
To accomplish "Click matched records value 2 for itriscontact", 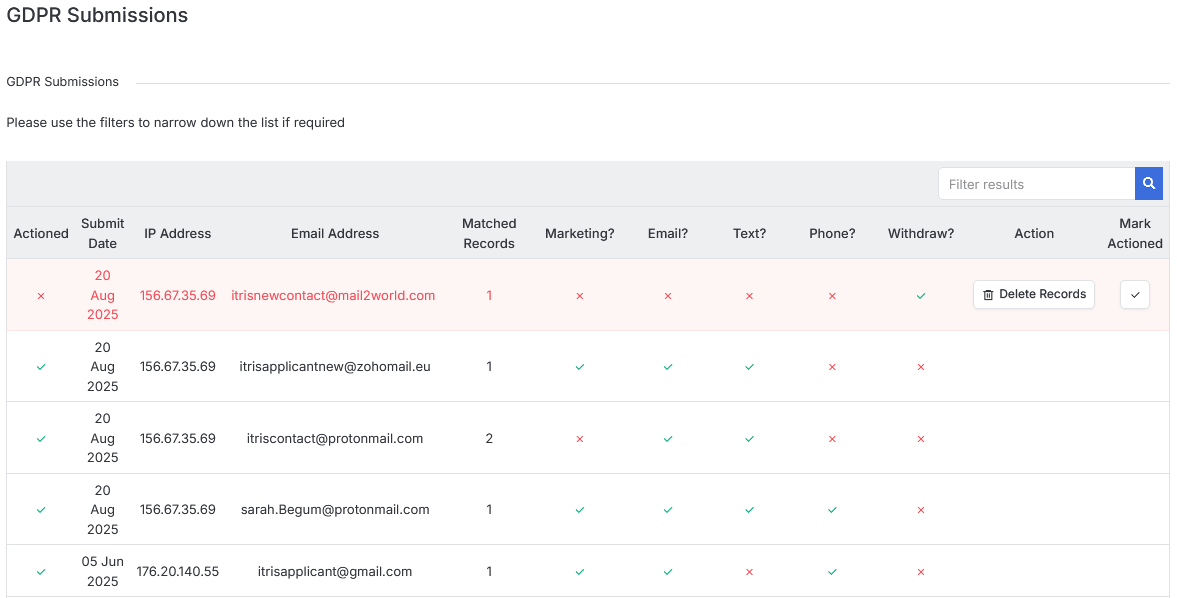I will pyautogui.click(x=489, y=438).
